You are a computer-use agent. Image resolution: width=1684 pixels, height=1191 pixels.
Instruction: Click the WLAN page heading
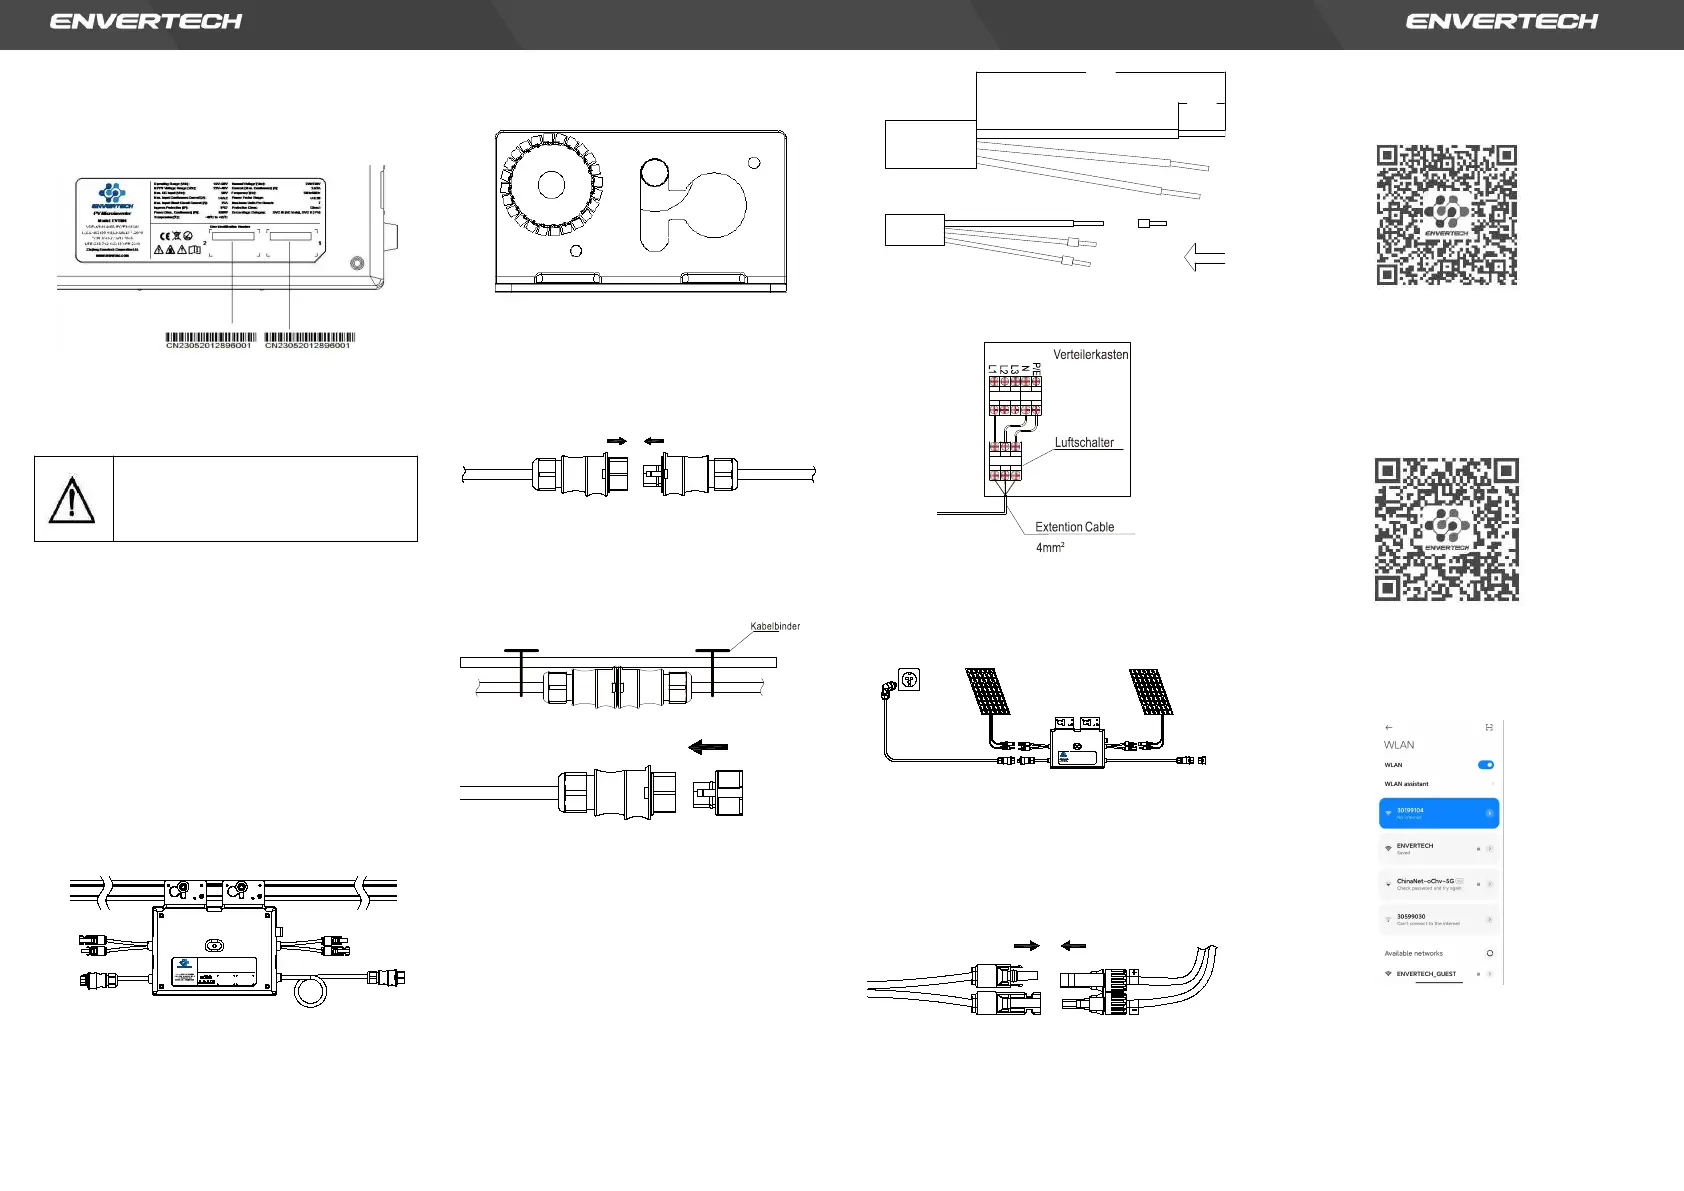[x=1399, y=745]
